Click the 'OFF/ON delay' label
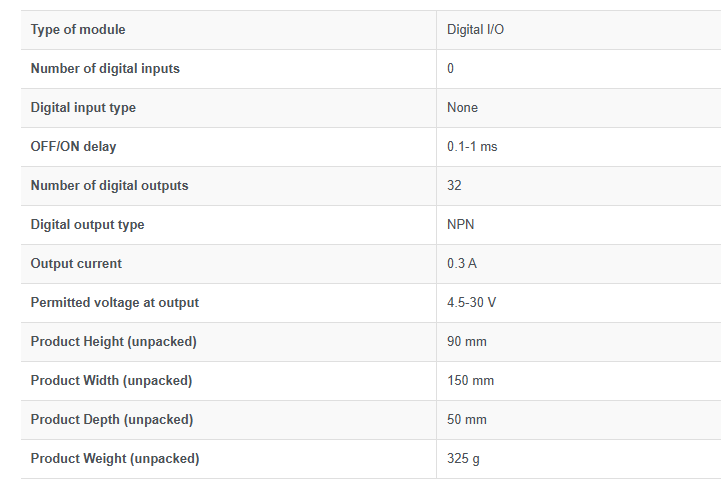Viewport: 721px width, 501px height. tap(73, 147)
